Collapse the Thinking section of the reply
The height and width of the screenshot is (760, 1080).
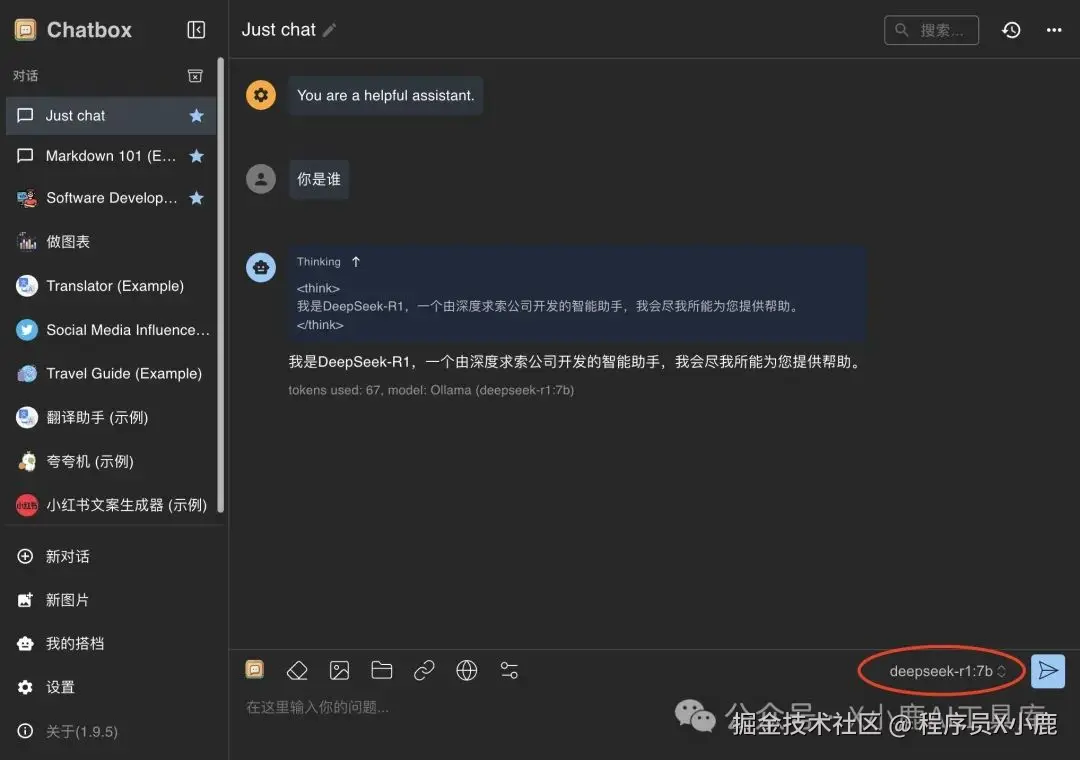pyautogui.click(x=358, y=261)
